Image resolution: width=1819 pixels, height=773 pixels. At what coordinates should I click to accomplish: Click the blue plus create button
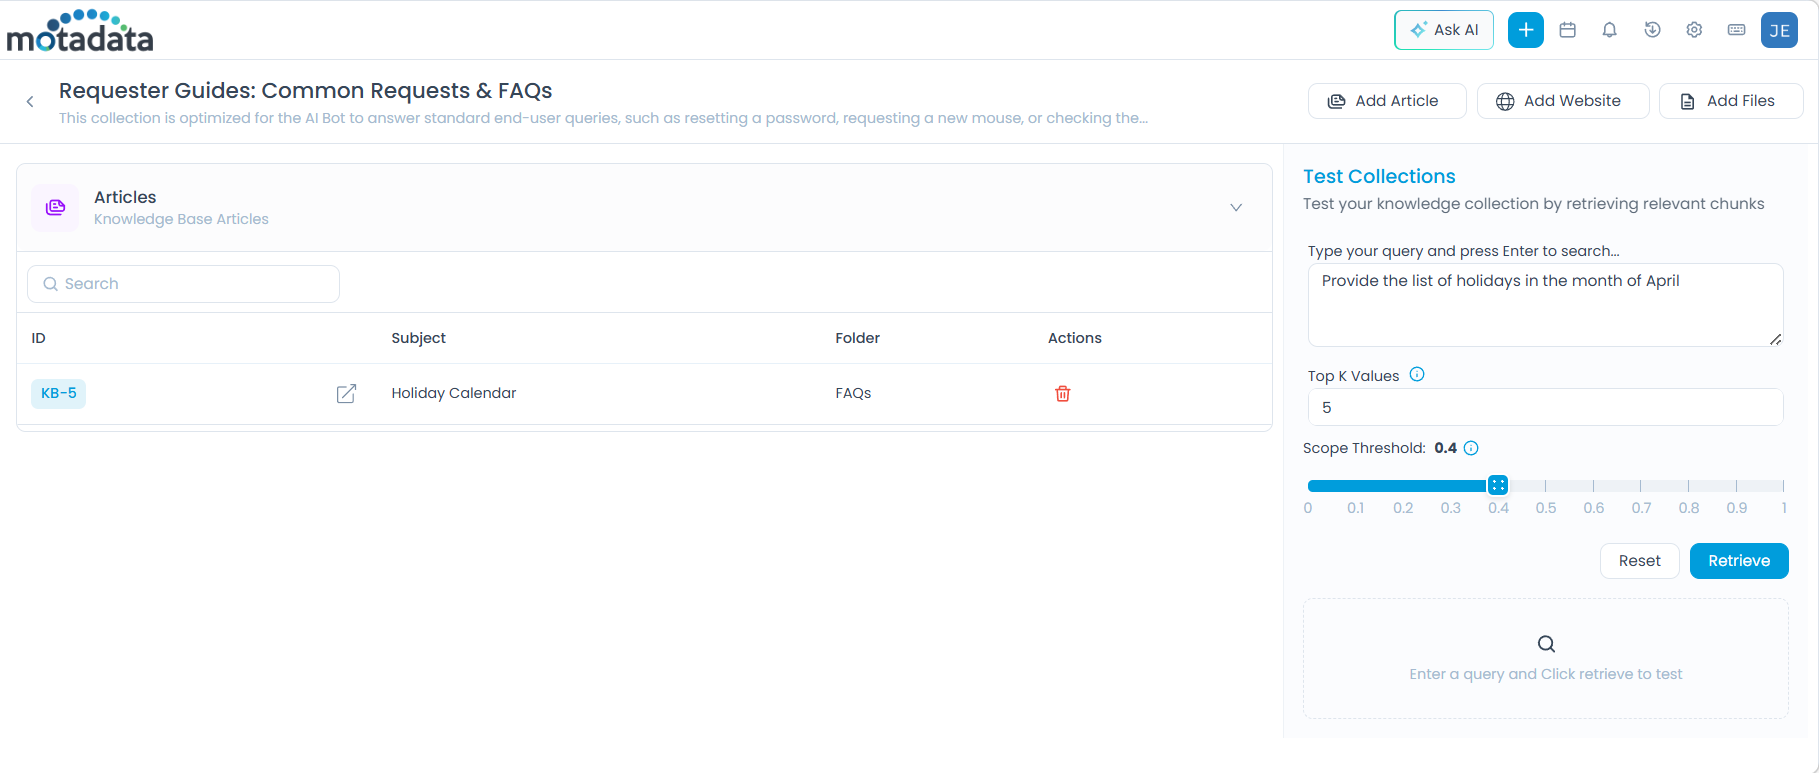point(1525,30)
